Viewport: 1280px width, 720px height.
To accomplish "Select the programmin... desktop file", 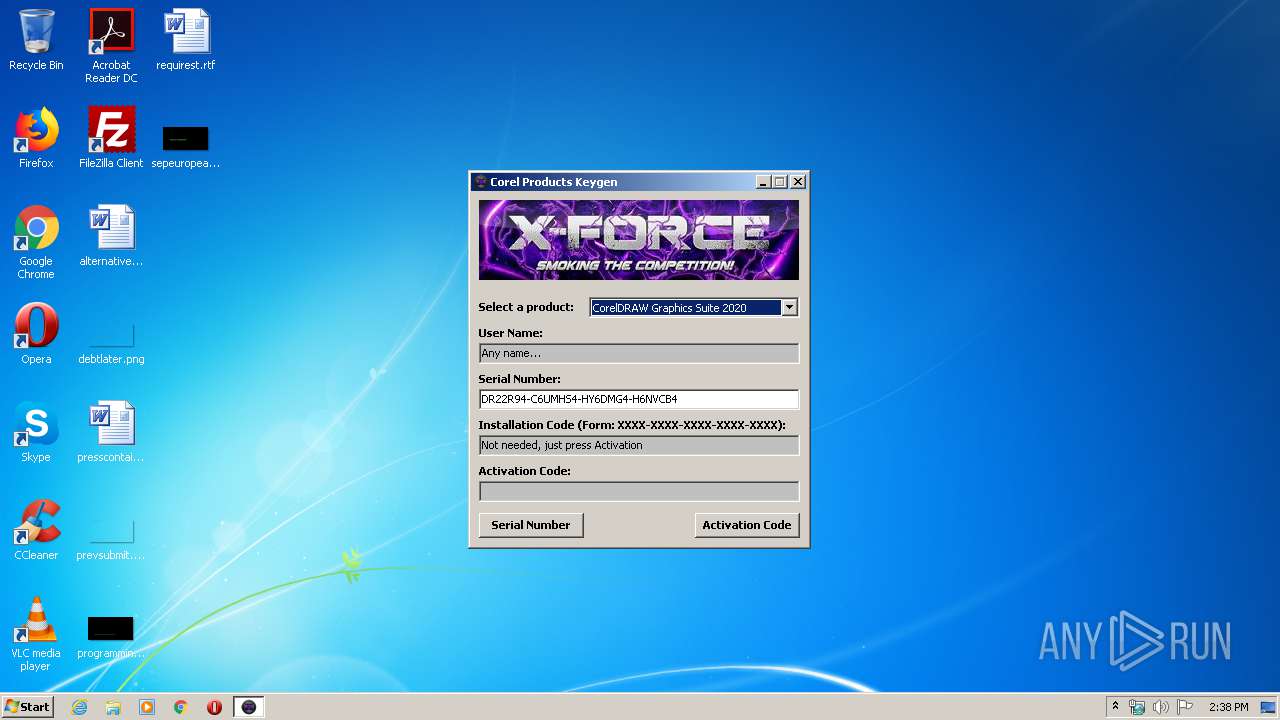I will pos(111,636).
